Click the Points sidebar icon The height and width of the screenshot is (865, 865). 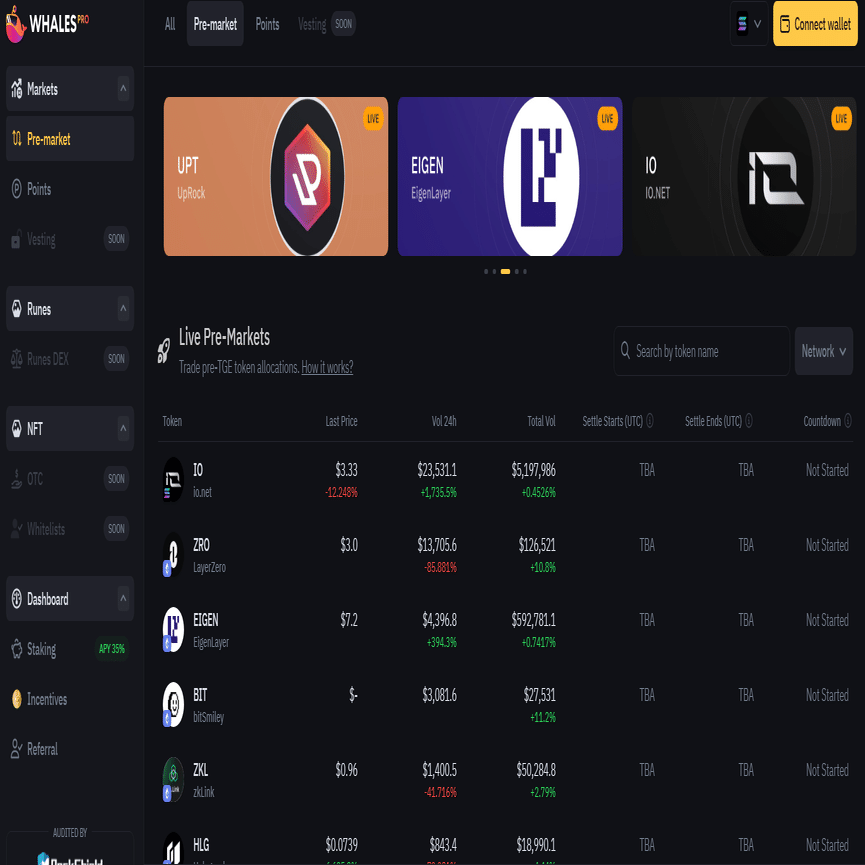tap(17, 189)
